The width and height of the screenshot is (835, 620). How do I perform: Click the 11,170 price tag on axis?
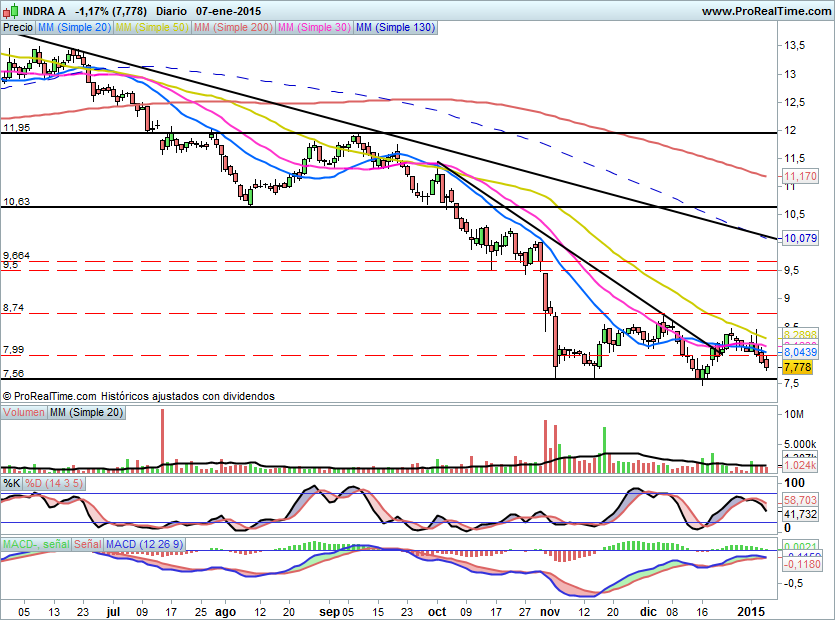pos(800,176)
